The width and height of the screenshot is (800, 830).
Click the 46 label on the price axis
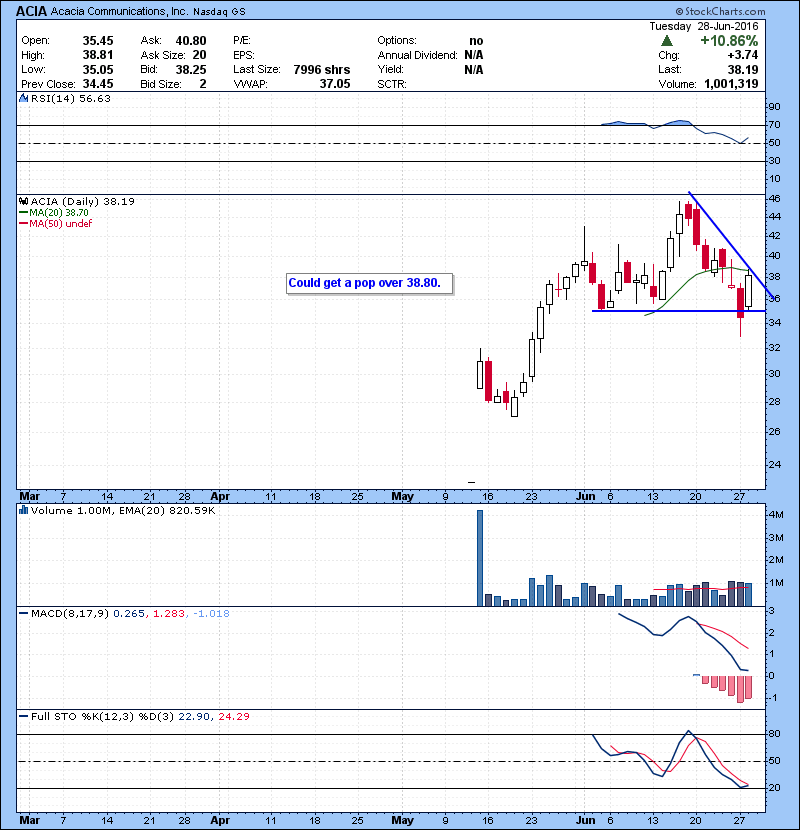click(774, 199)
